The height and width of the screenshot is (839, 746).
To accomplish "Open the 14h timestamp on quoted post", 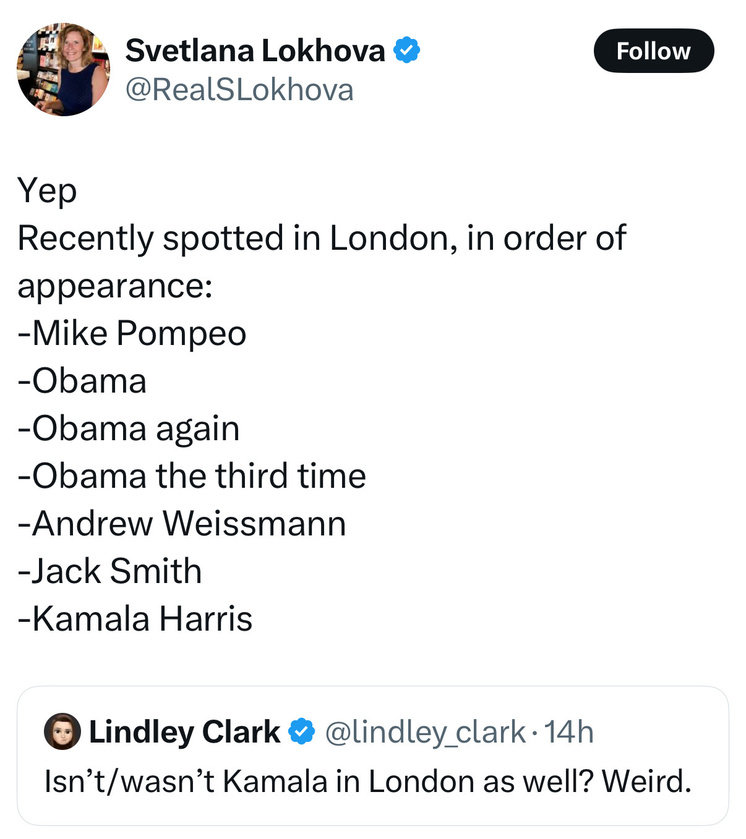I will [x=570, y=733].
